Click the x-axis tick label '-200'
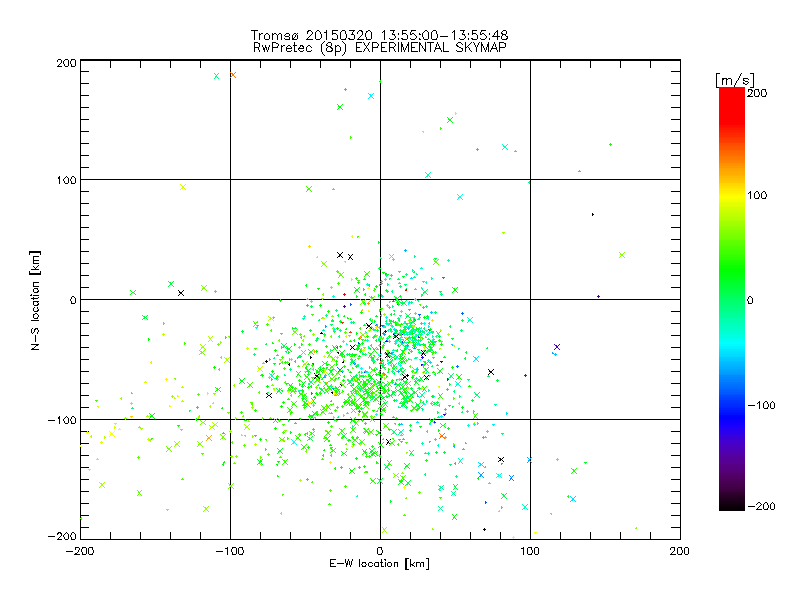The width and height of the screenshot is (800, 600). pyautogui.click(x=80, y=552)
